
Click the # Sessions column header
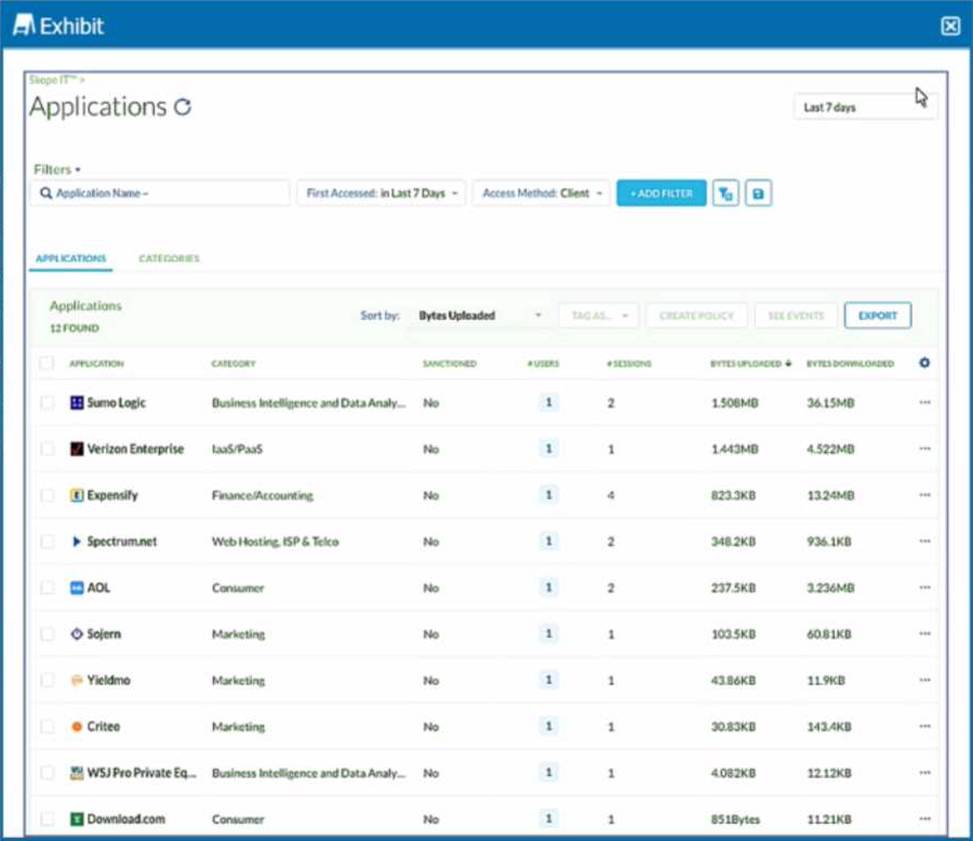pyautogui.click(x=629, y=364)
